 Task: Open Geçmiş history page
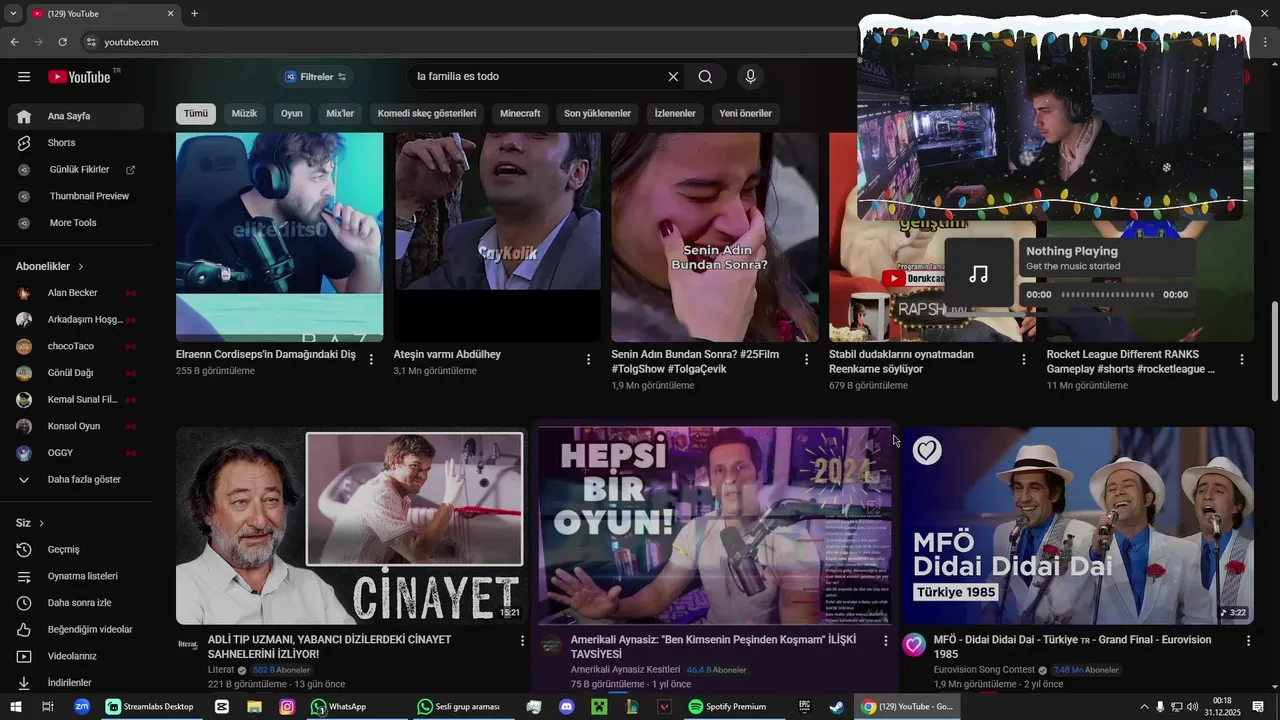point(76,550)
